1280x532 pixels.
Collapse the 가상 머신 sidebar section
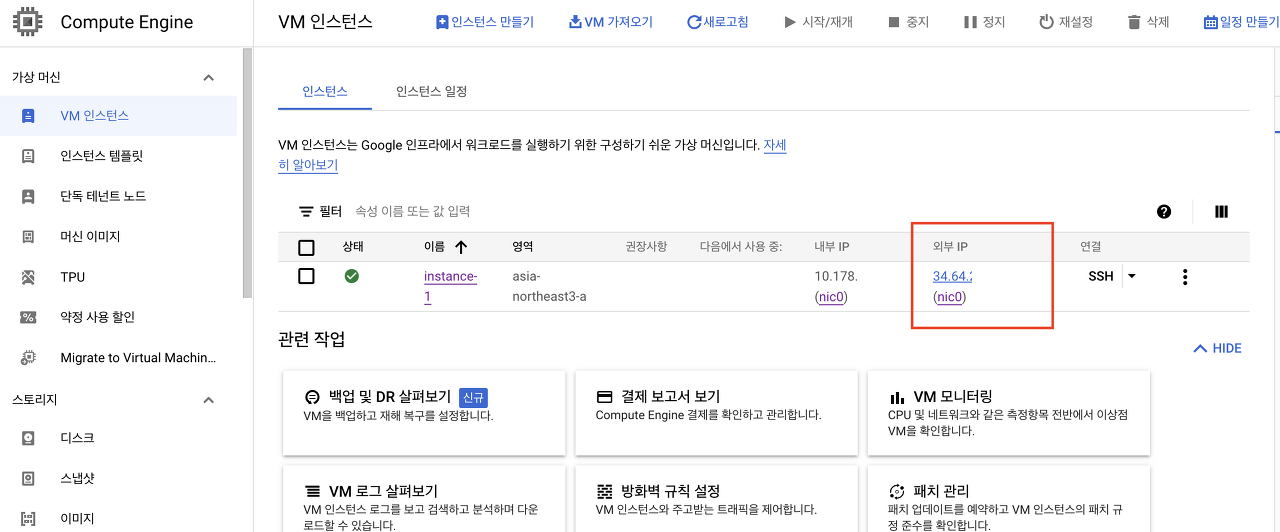click(x=209, y=78)
